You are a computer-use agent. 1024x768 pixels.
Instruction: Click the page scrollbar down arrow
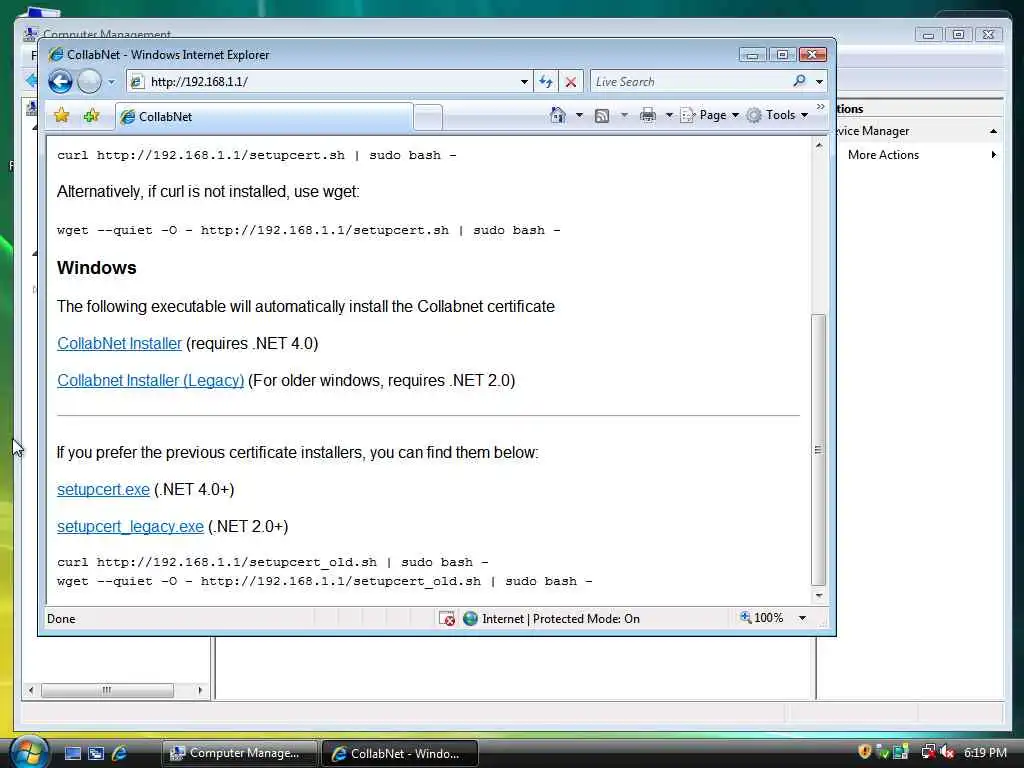[819, 596]
